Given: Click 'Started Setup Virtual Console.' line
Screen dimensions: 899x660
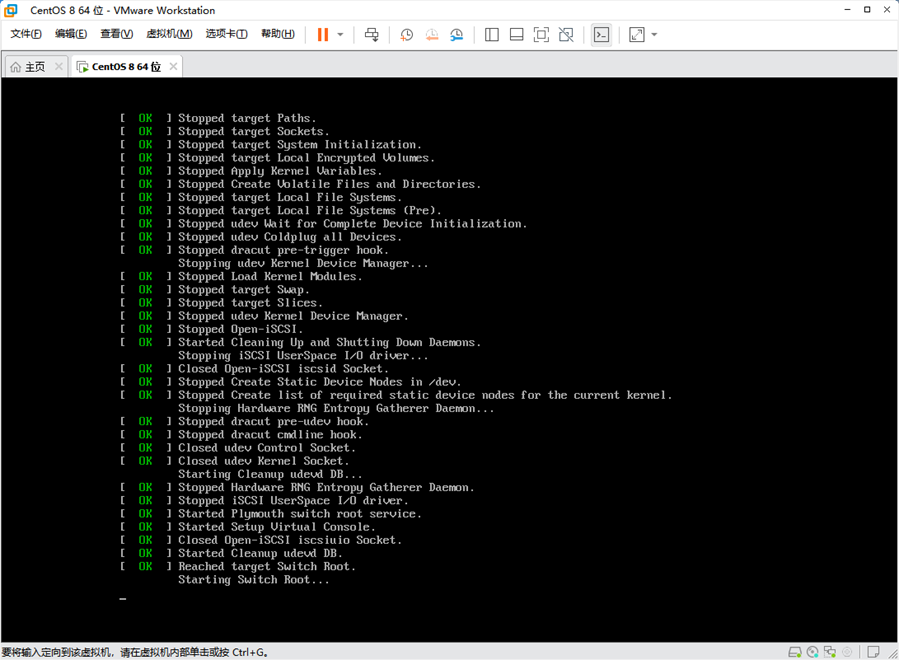Looking at the screenshot, I should (x=248, y=527).
